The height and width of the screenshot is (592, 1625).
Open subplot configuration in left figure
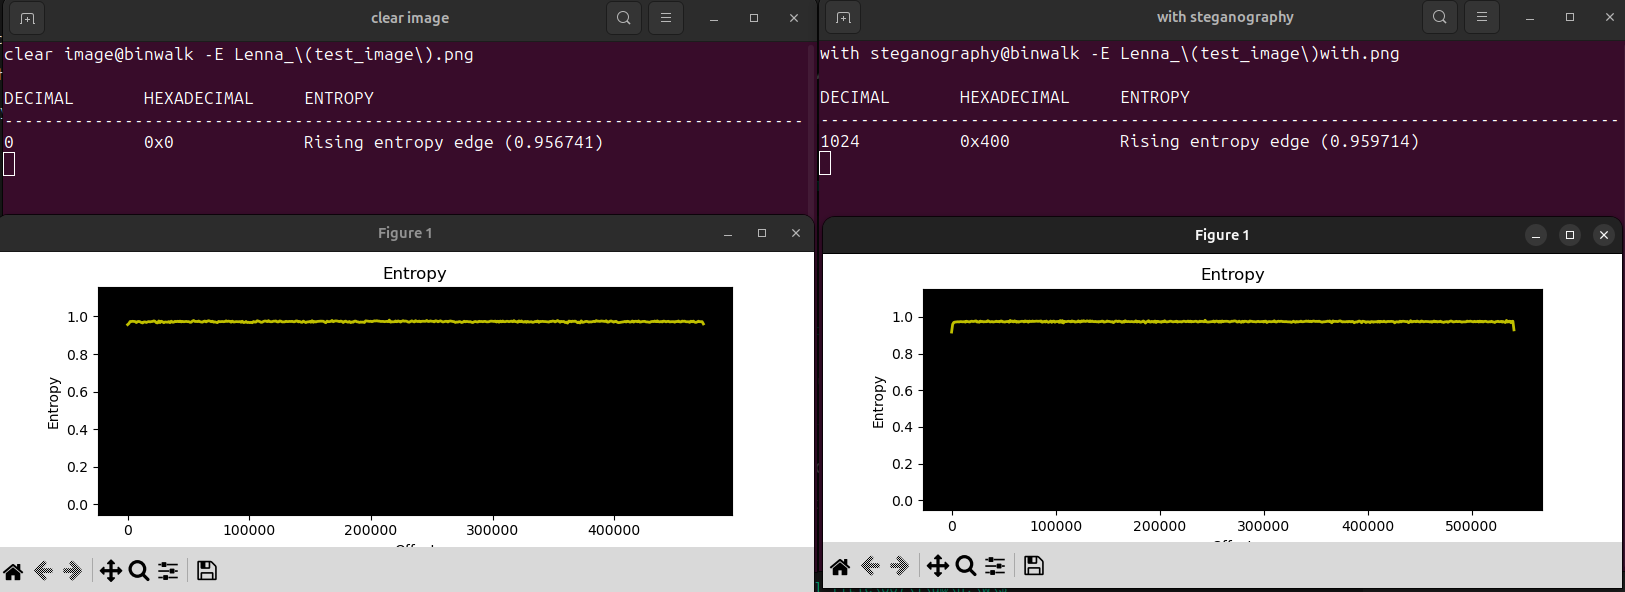pos(168,571)
